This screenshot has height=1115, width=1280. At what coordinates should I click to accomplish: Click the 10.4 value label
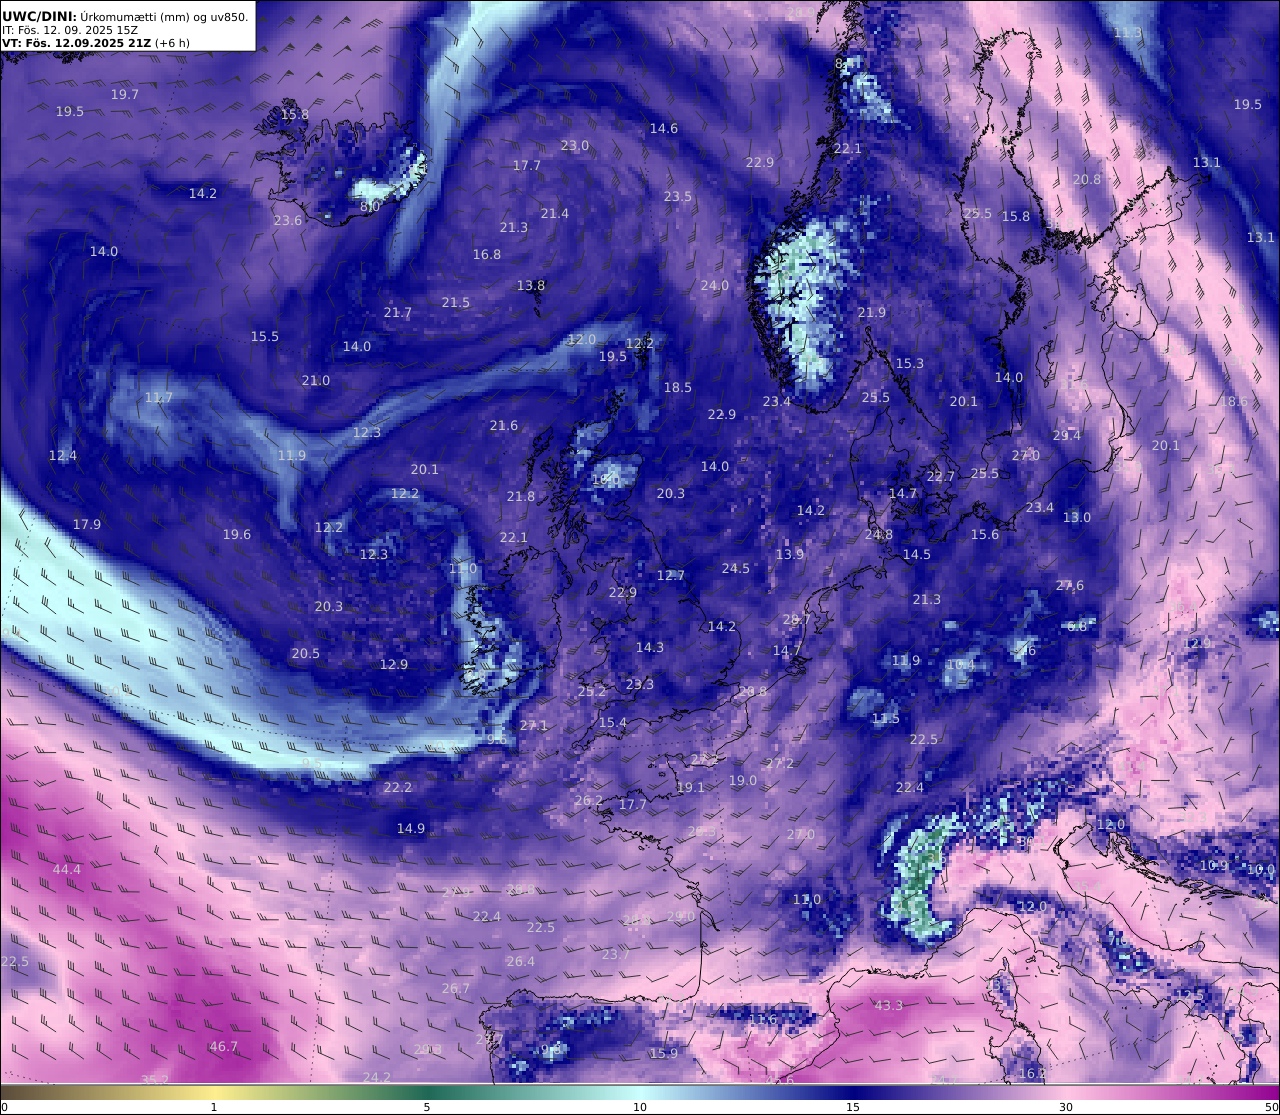(x=961, y=664)
